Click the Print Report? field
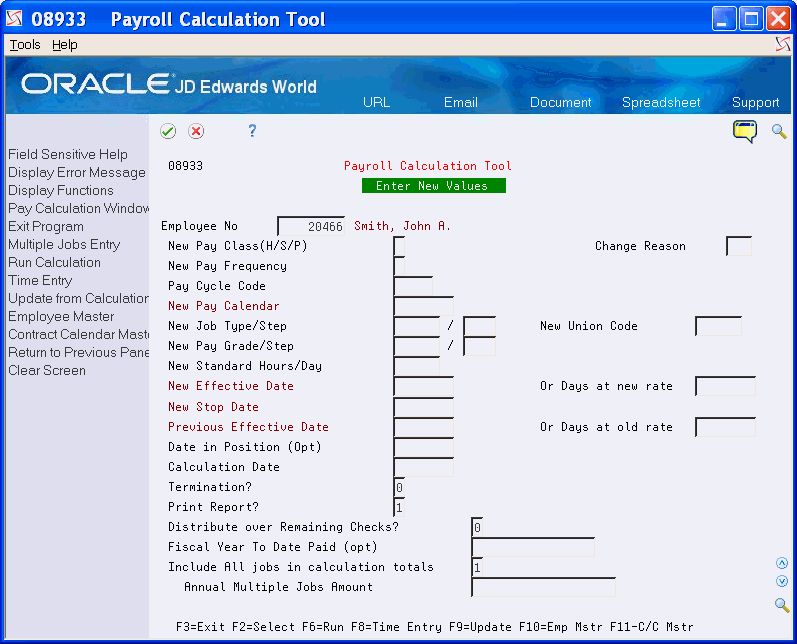Screen dimensions: 797x644 tap(400, 507)
